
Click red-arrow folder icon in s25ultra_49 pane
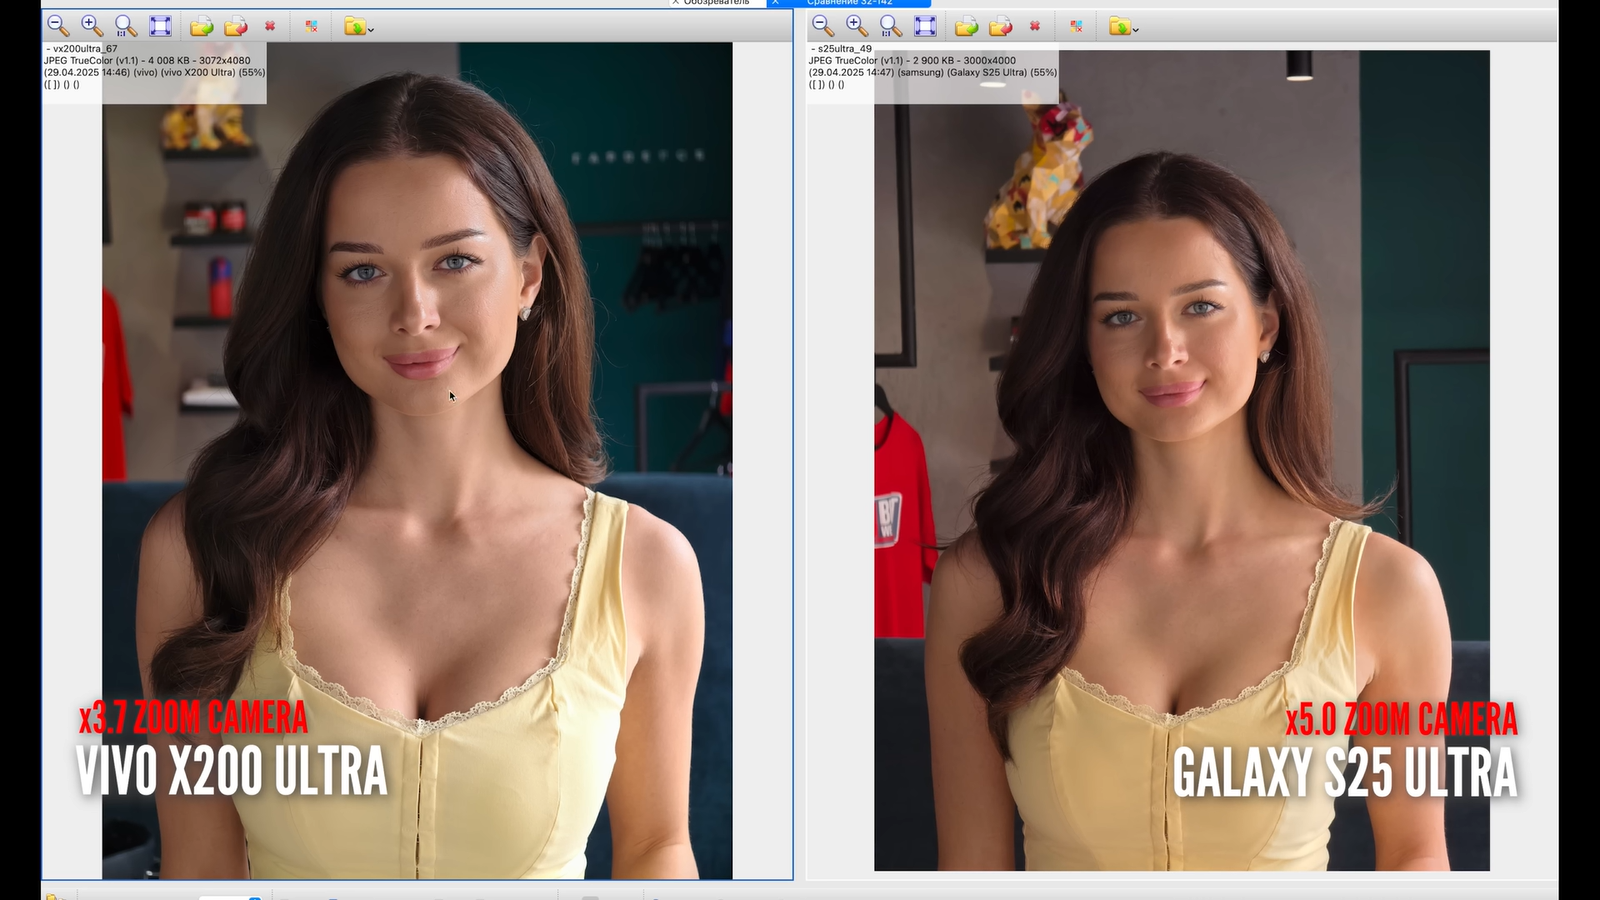[x=1001, y=26]
